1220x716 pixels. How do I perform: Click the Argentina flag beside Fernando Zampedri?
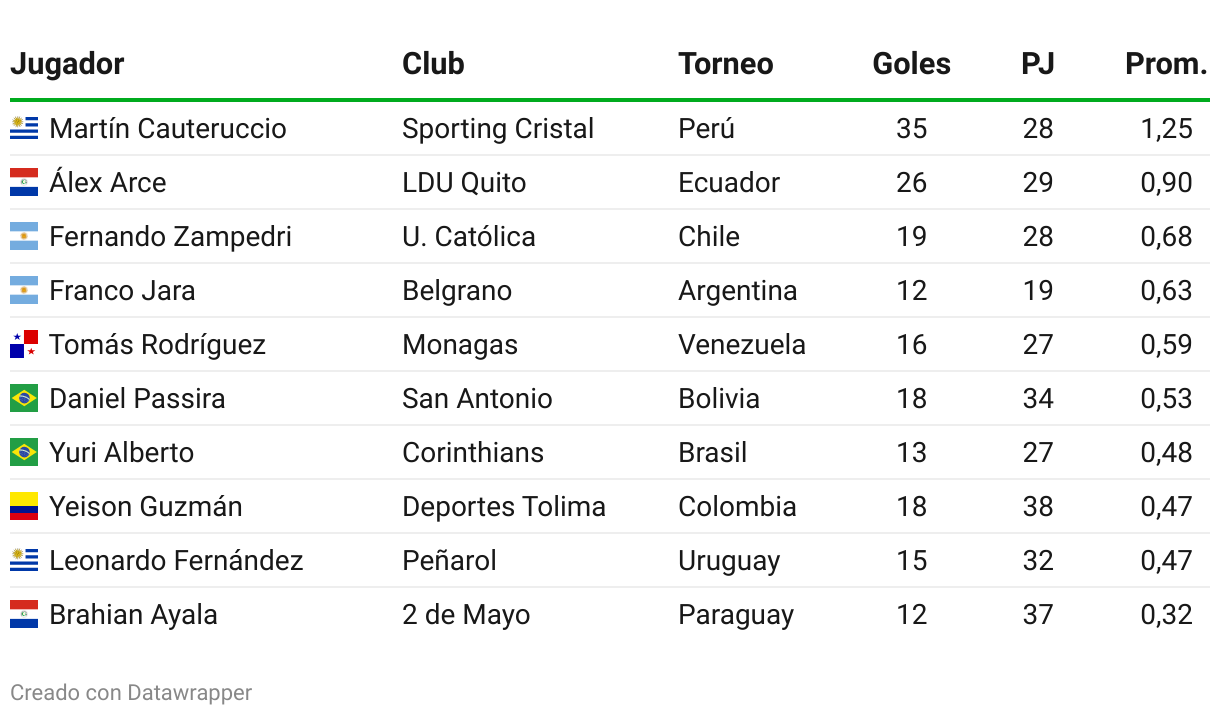click(24, 236)
